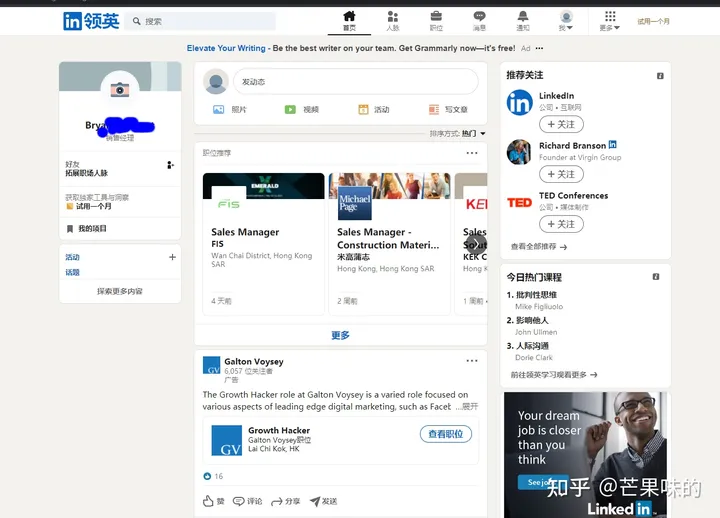Open the Your dream job LinkedIn ad banner

[585, 455]
